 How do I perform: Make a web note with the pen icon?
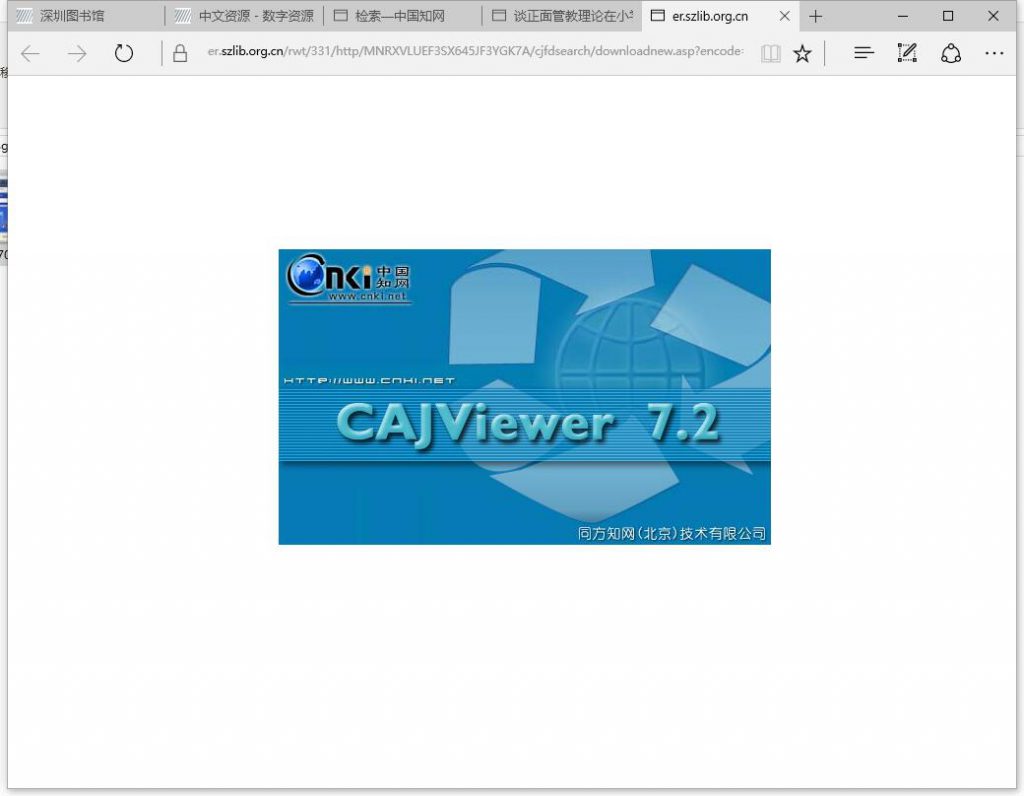(x=907, y=54)
